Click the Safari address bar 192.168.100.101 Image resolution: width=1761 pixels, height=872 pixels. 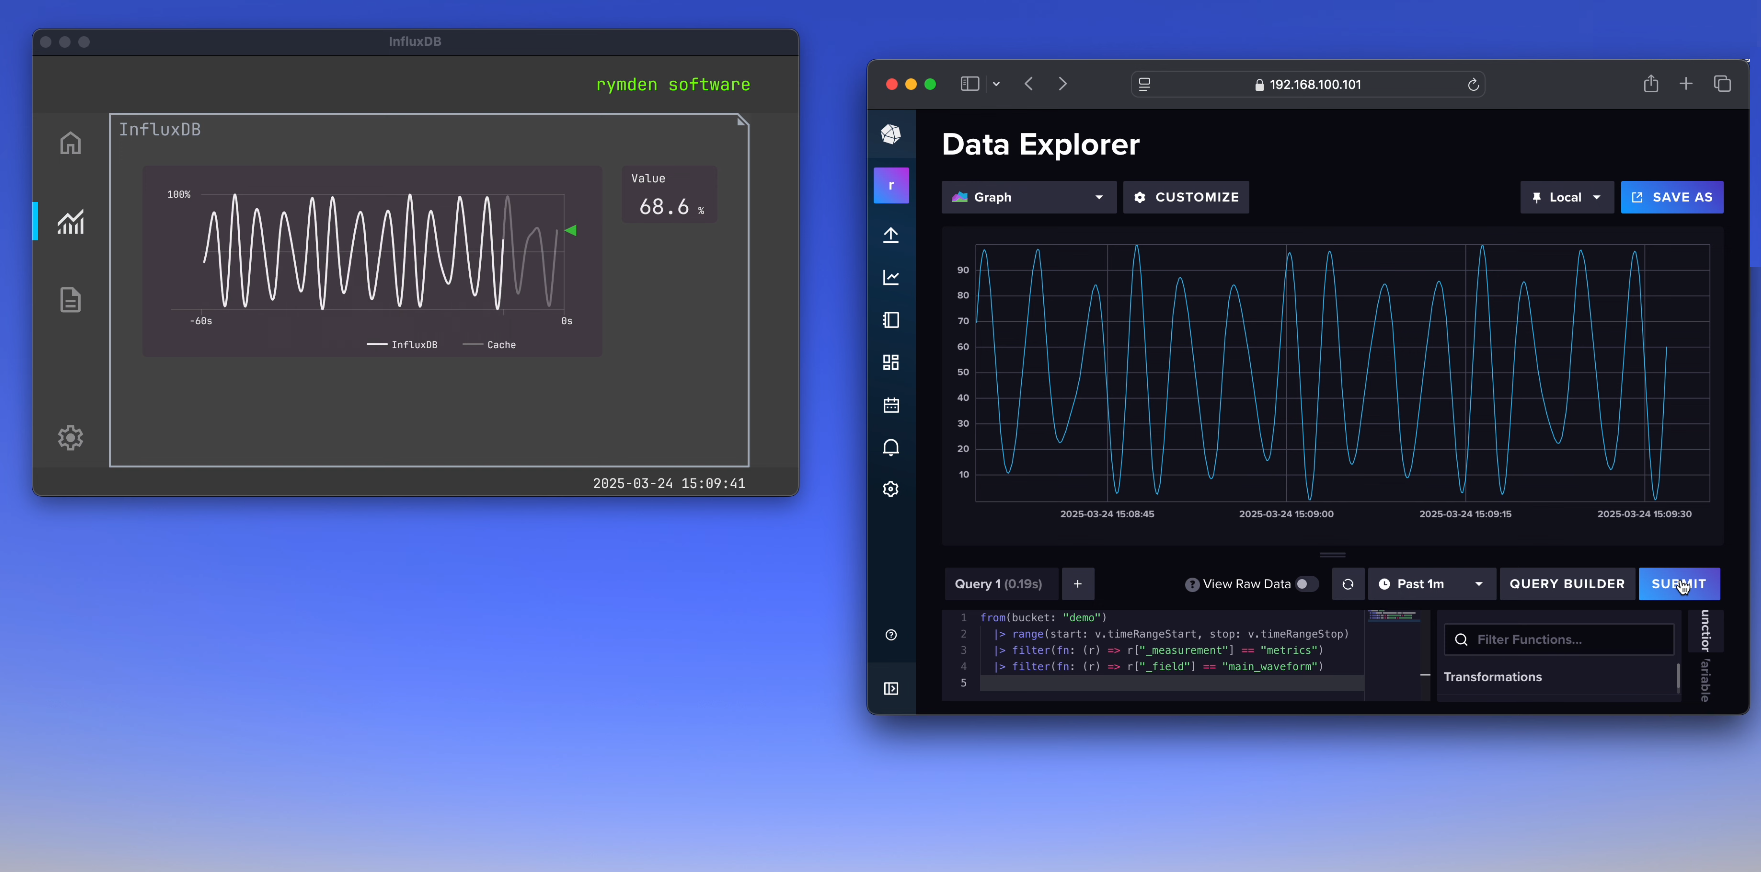pos(1308,85)
